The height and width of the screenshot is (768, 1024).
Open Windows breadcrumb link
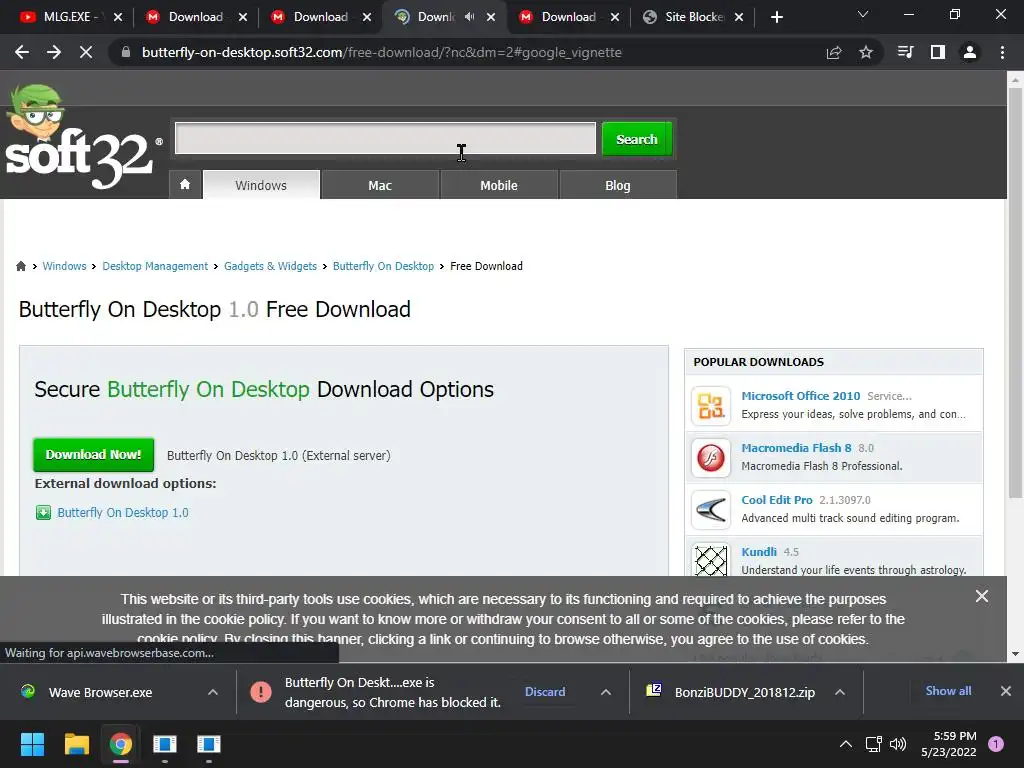(64, 266)
